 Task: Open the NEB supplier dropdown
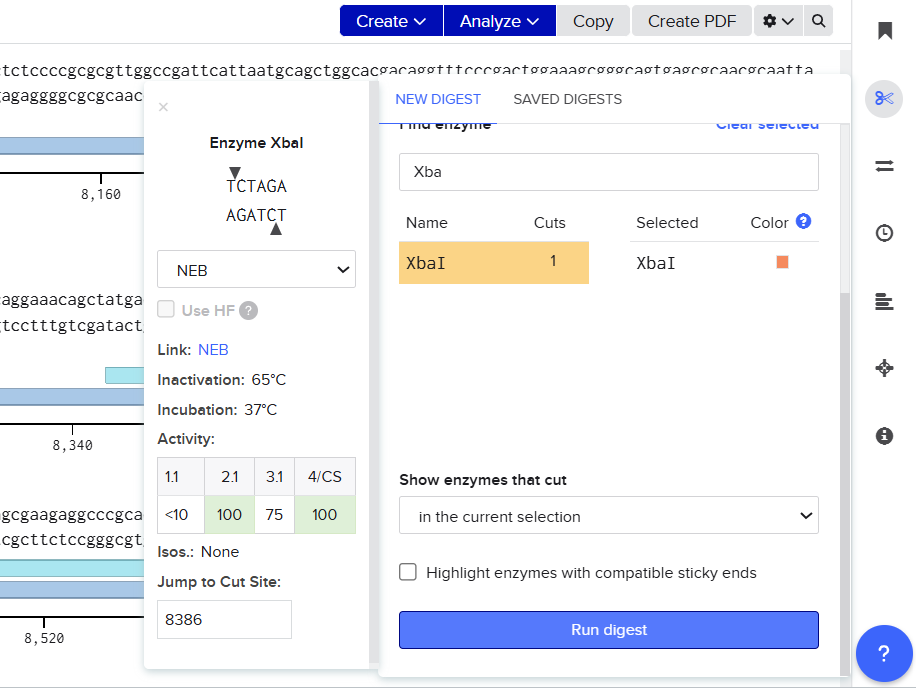click(x=256, y=269)
